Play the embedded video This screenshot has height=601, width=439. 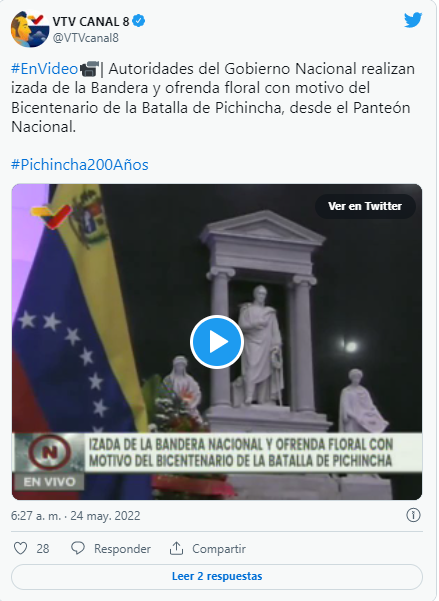[217, 342]
